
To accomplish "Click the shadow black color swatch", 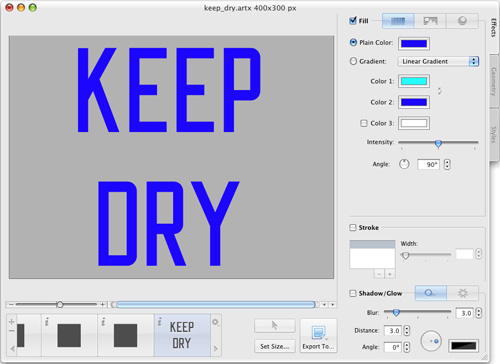I will point(464,346).
